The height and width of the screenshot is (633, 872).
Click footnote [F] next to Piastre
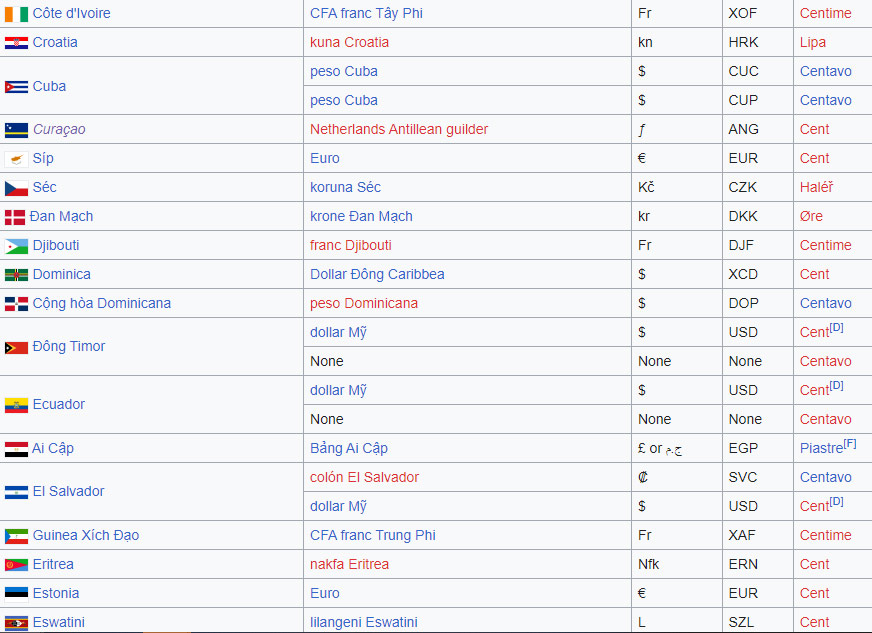[x=850, y=443]
